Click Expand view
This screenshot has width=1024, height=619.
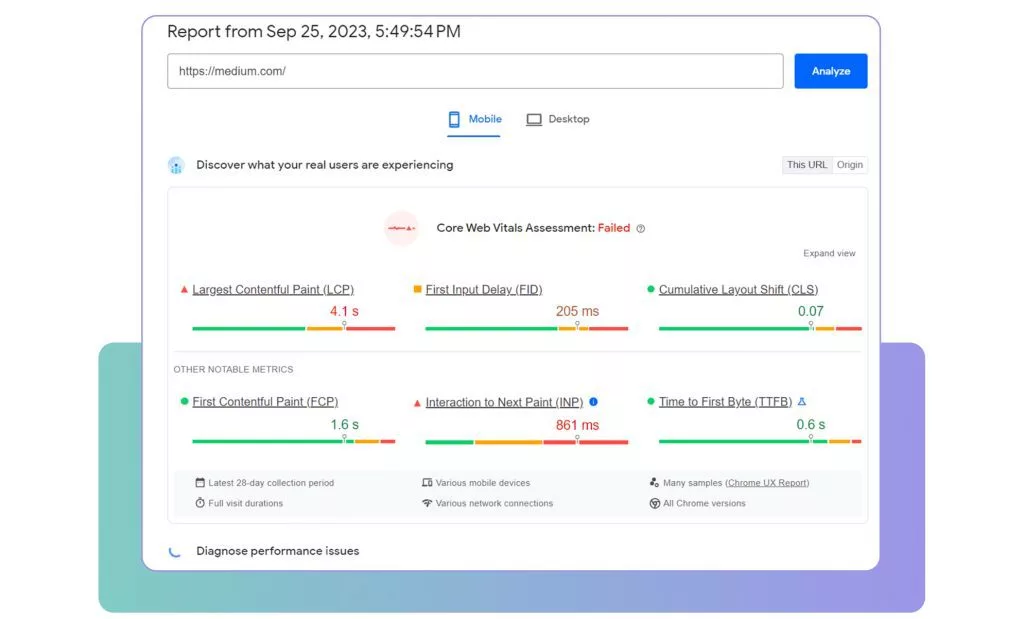coord(829,253)
